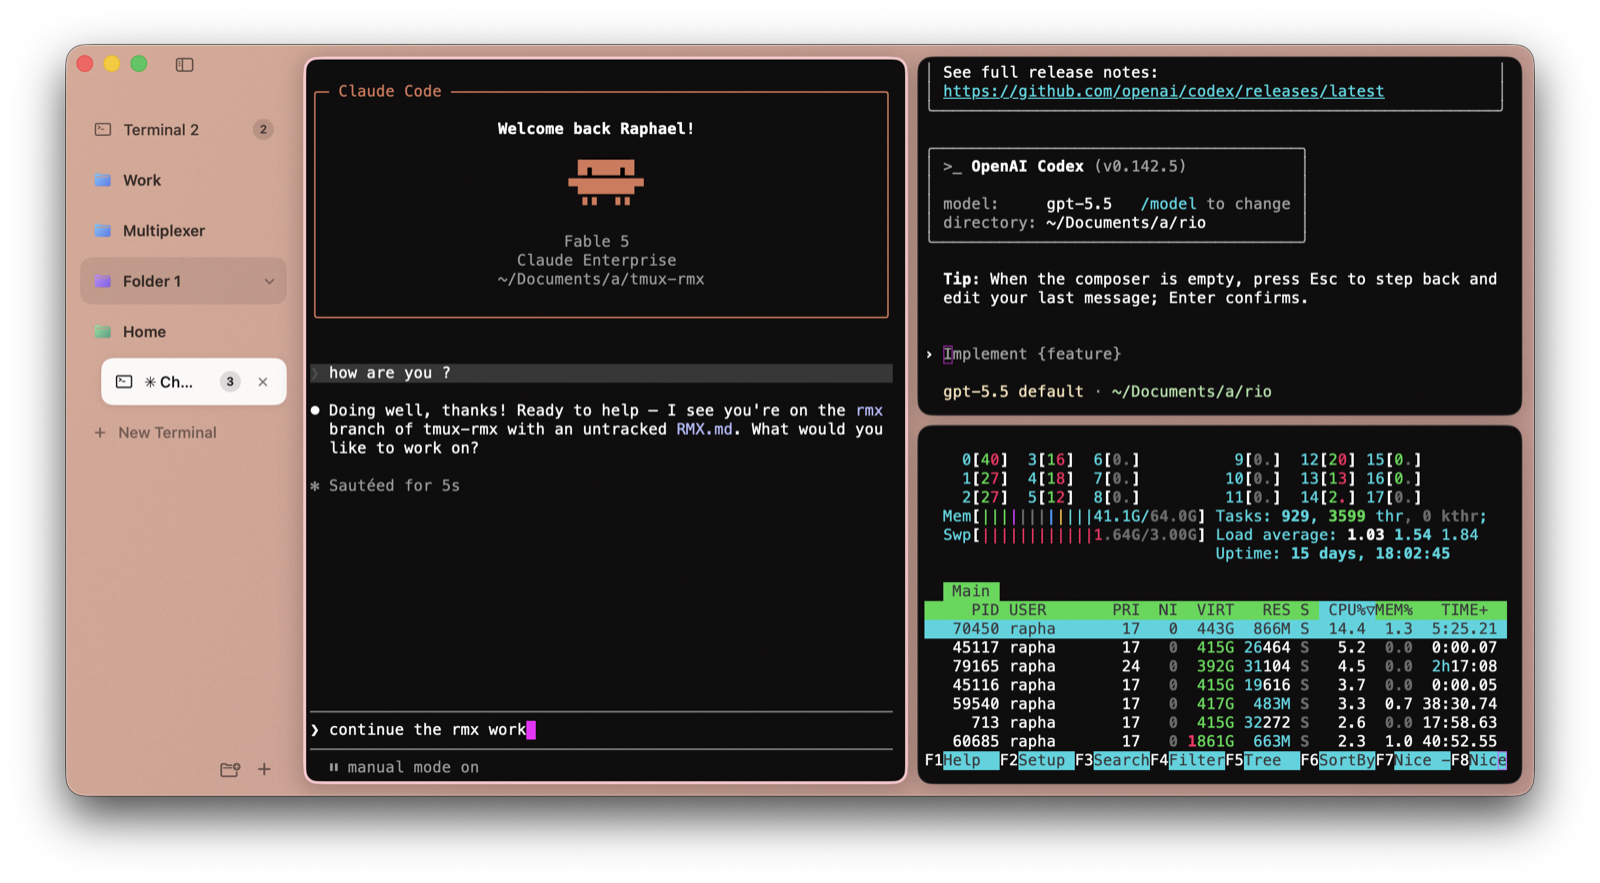
Task: Add a new folder with folder-plus icon
Action: click(230, 769)
